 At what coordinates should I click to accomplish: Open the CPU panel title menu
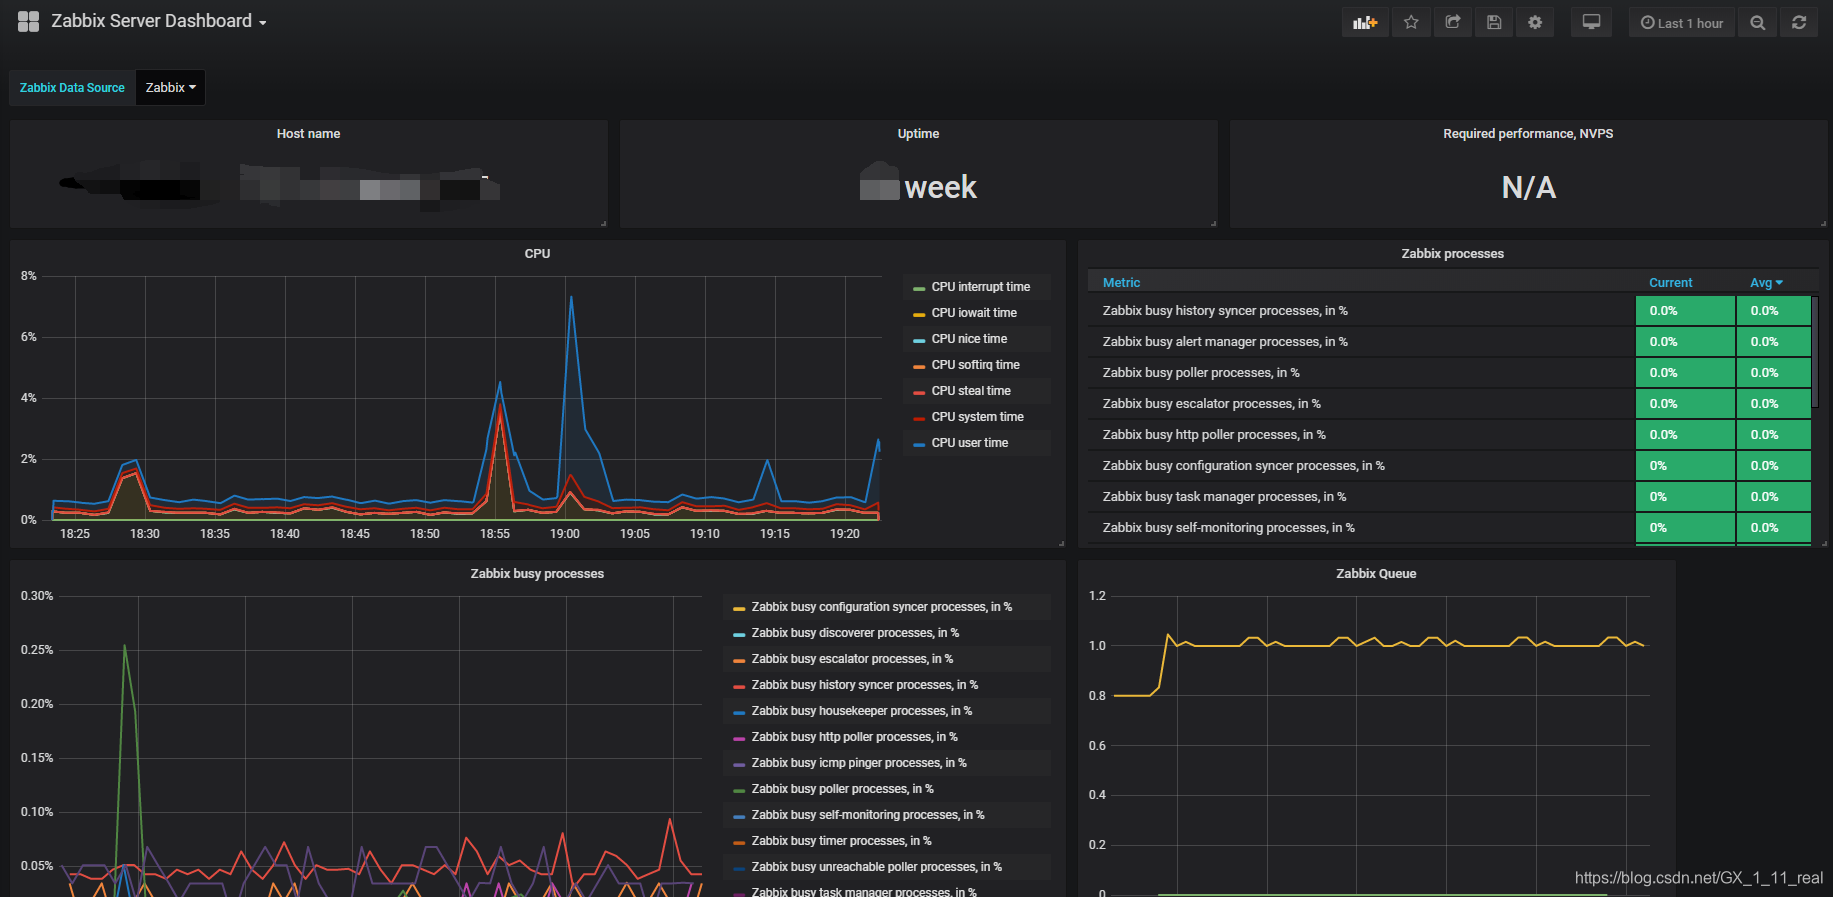click(537, 254)
